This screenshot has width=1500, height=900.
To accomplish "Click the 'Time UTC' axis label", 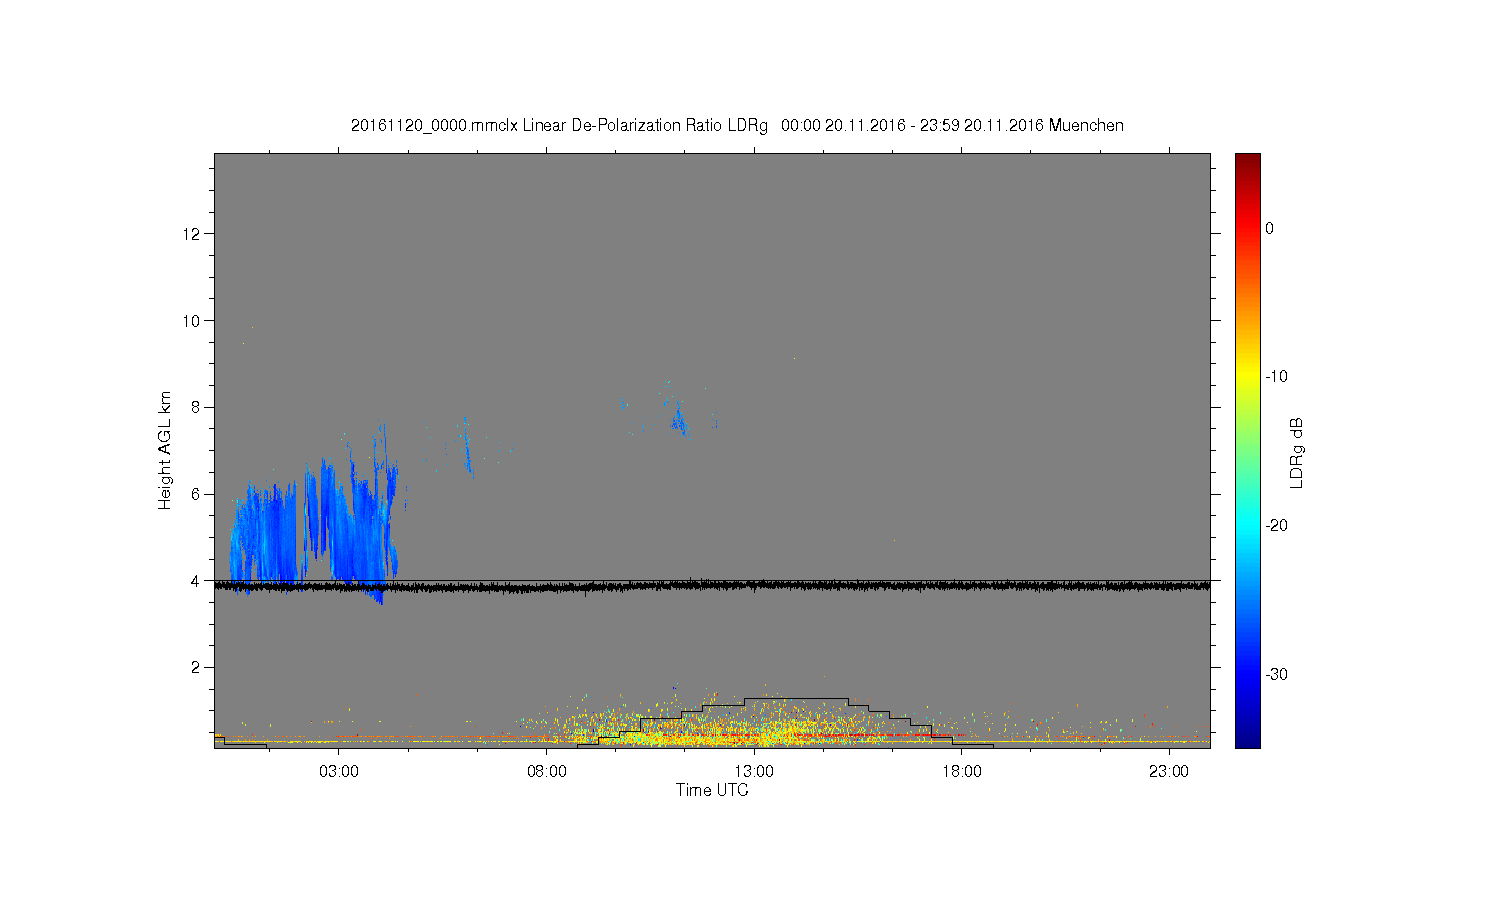I will click(x=712, y=790).
